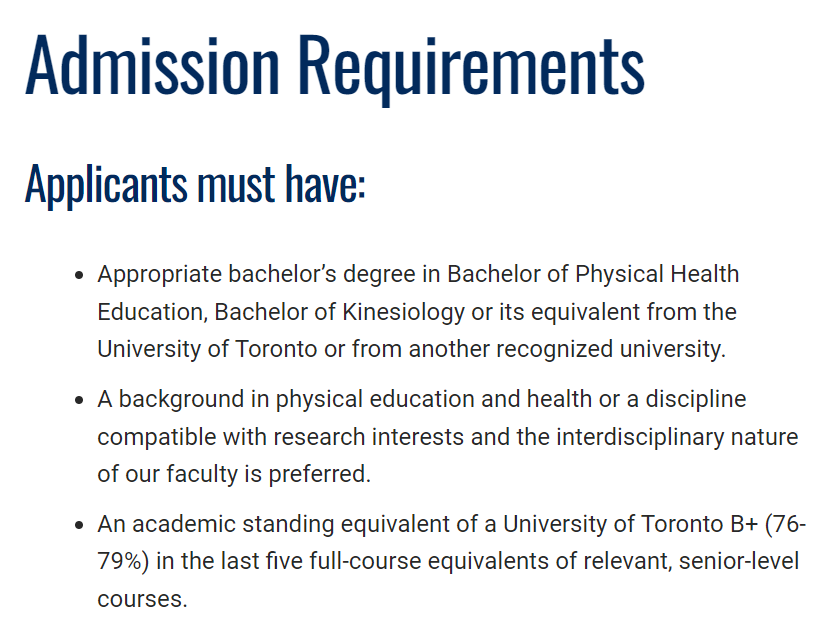Click the word "interdisciplinary"

632,437
